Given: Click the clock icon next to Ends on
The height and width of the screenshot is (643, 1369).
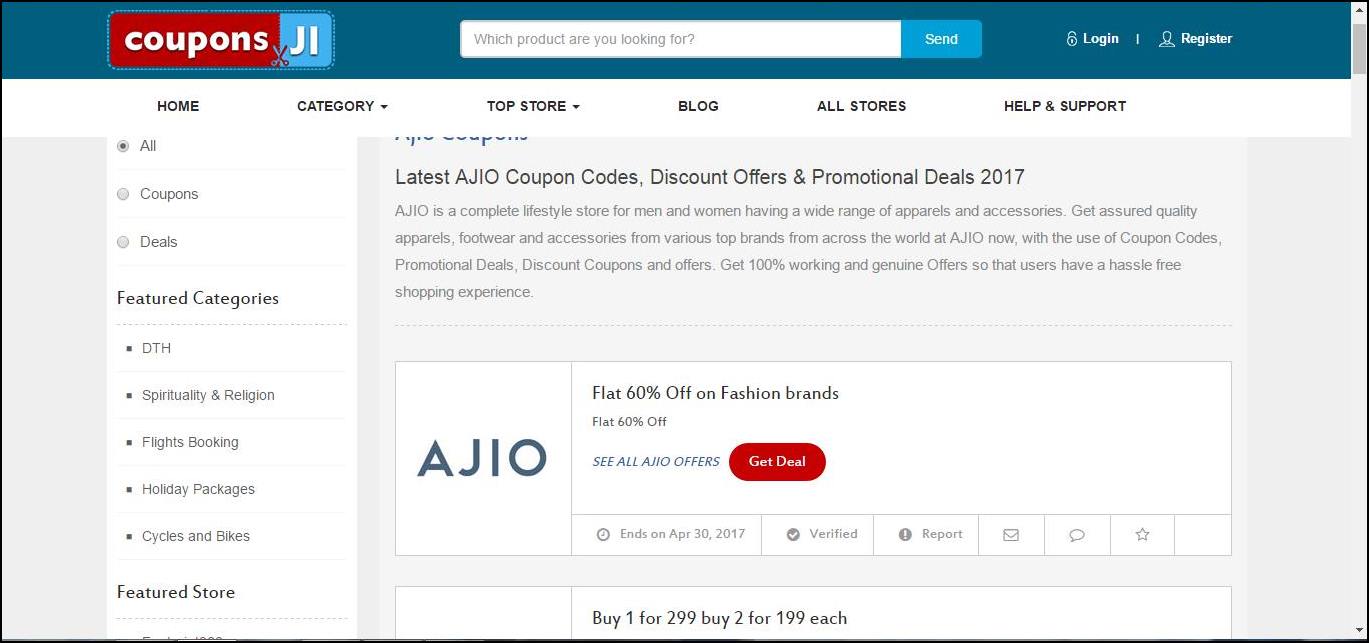Looking at the screenshot, I should 603,535.
